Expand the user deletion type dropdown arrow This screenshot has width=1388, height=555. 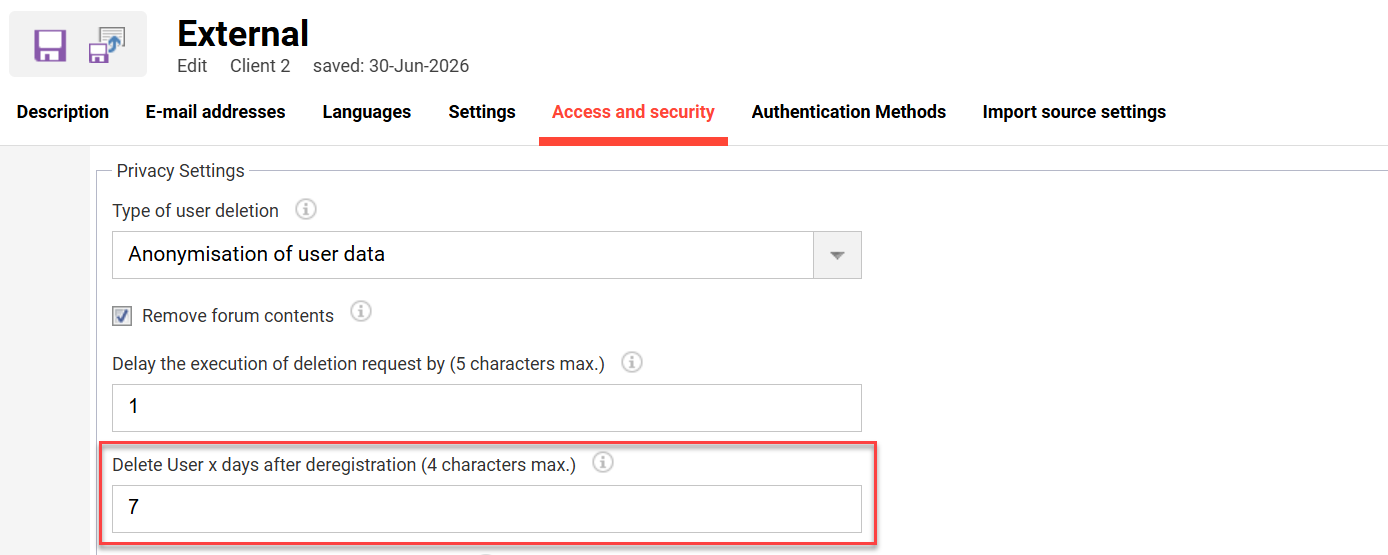click(x=837, y=255)
